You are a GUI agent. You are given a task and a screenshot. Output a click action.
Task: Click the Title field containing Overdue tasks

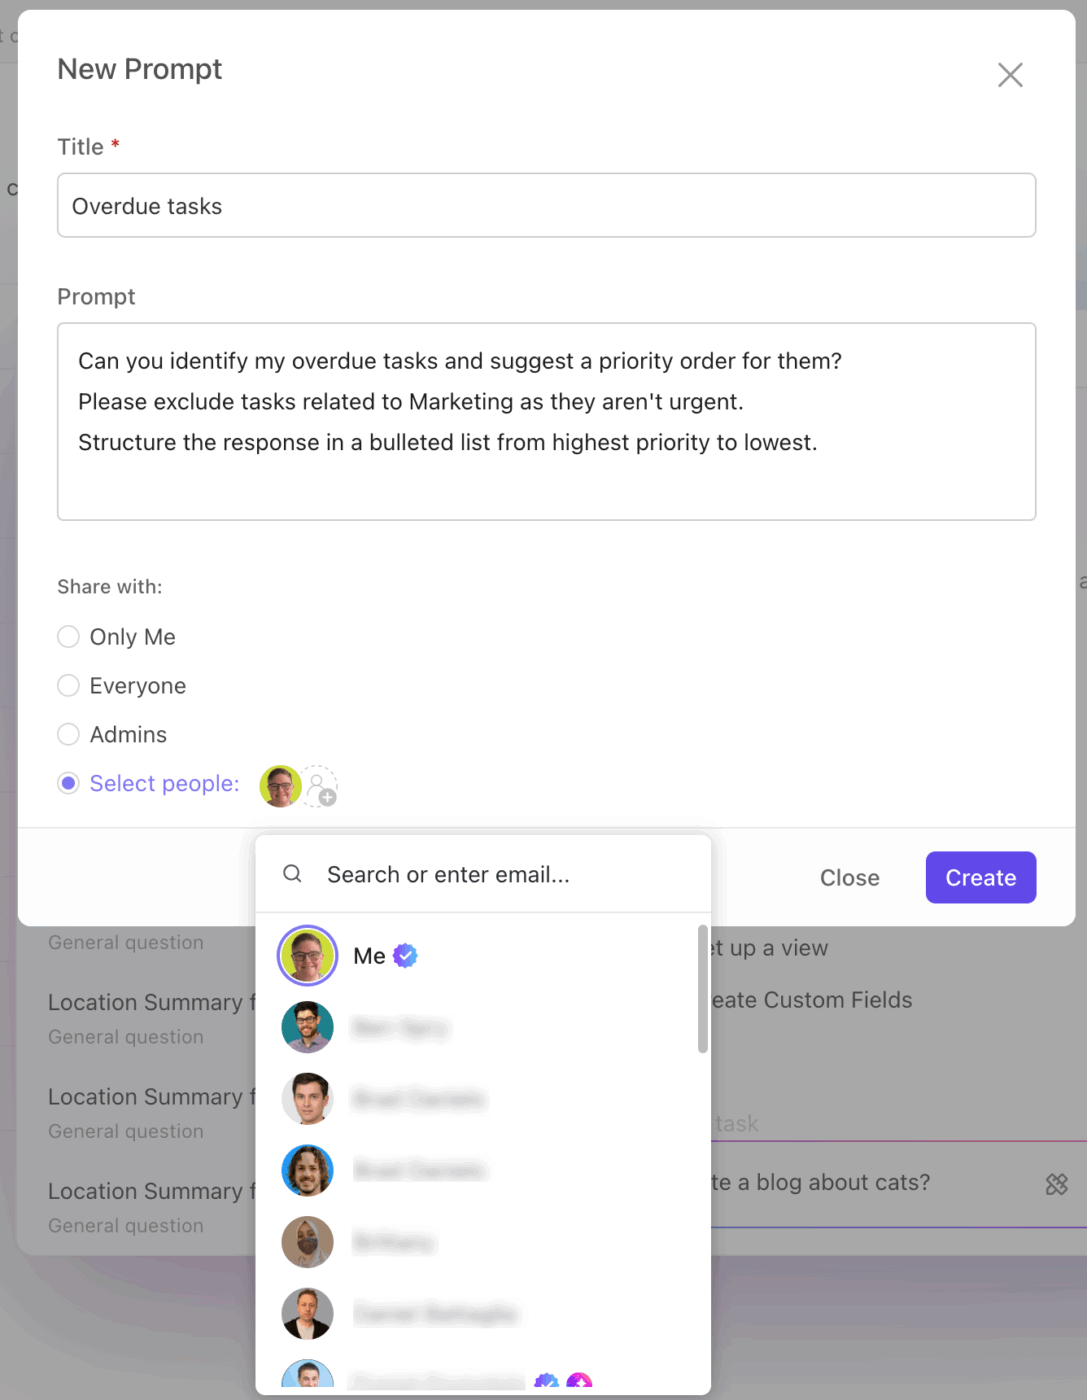click(546, 205)
